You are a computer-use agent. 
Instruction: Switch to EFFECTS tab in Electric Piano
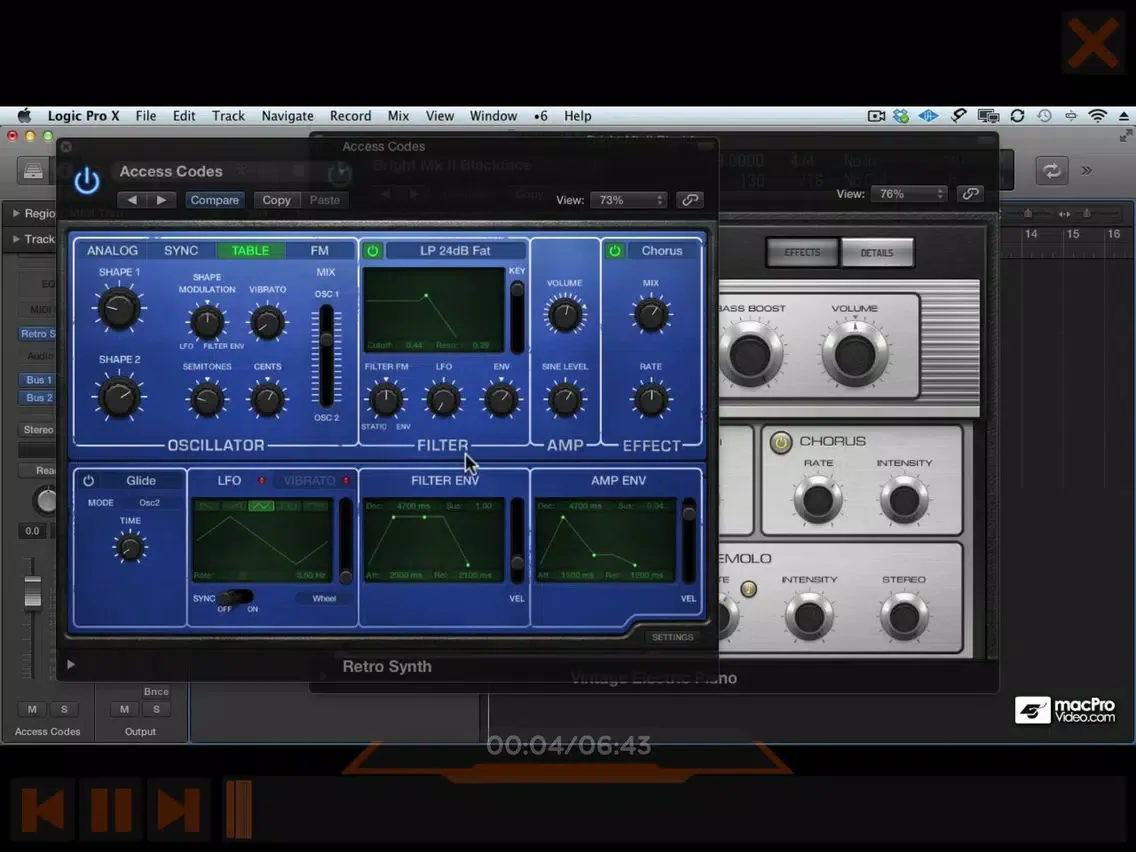(x=803, y=252)
